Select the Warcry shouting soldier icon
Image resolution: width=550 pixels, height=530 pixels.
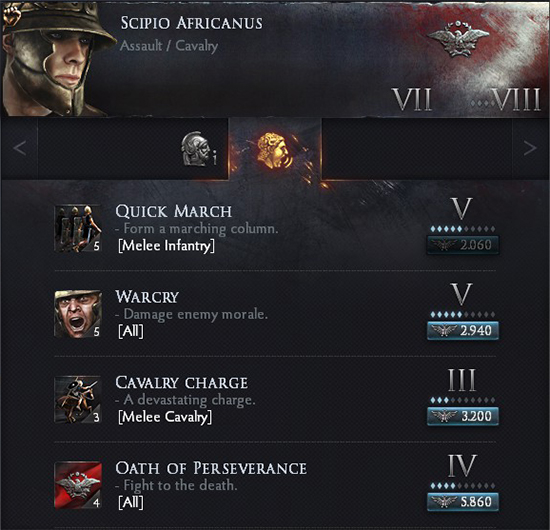point(78,314)
